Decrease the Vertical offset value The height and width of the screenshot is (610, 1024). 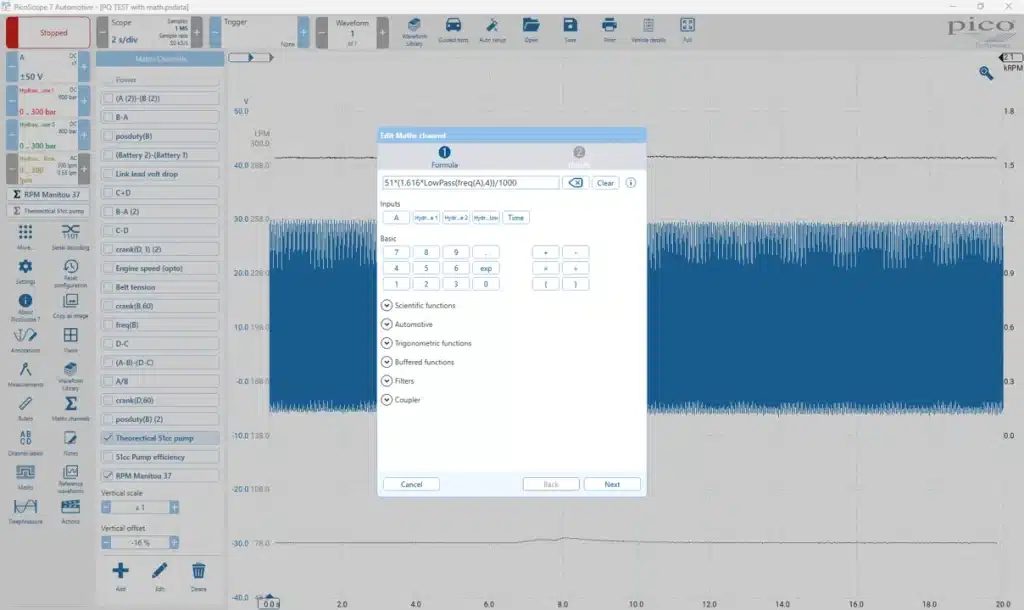coord(106,542)
